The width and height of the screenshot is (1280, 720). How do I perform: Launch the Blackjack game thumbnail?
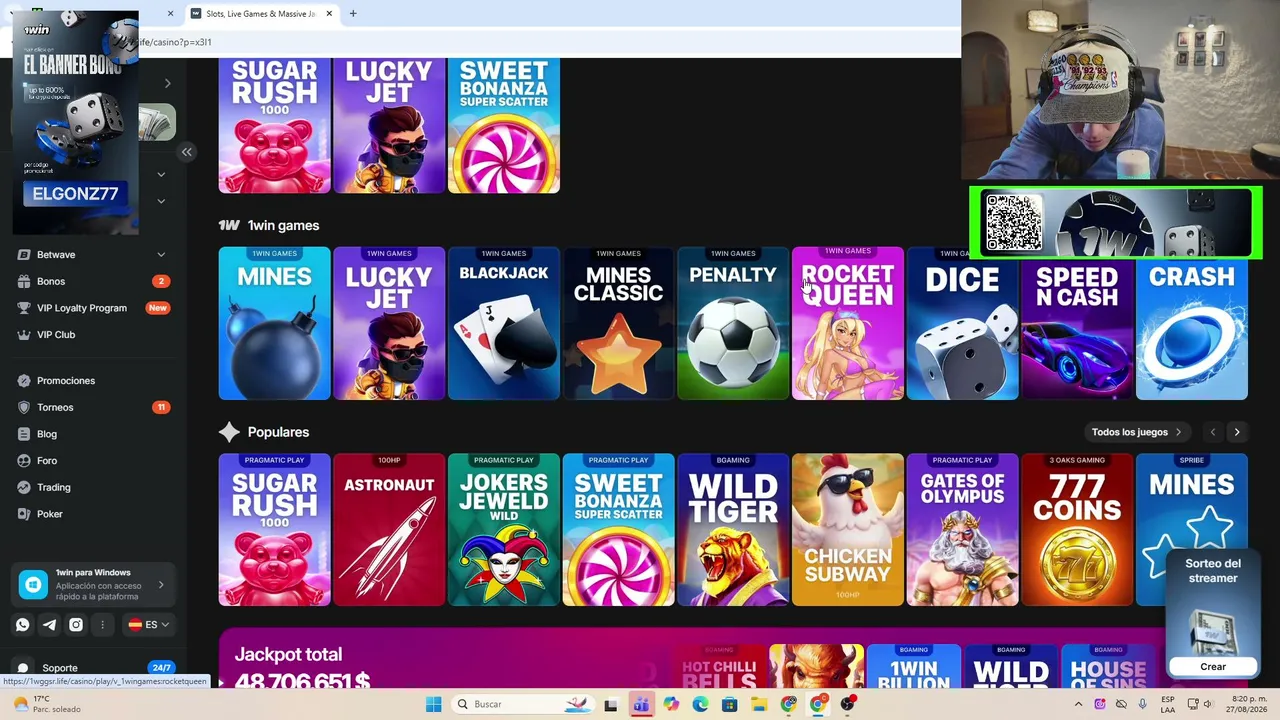point(504,323)
